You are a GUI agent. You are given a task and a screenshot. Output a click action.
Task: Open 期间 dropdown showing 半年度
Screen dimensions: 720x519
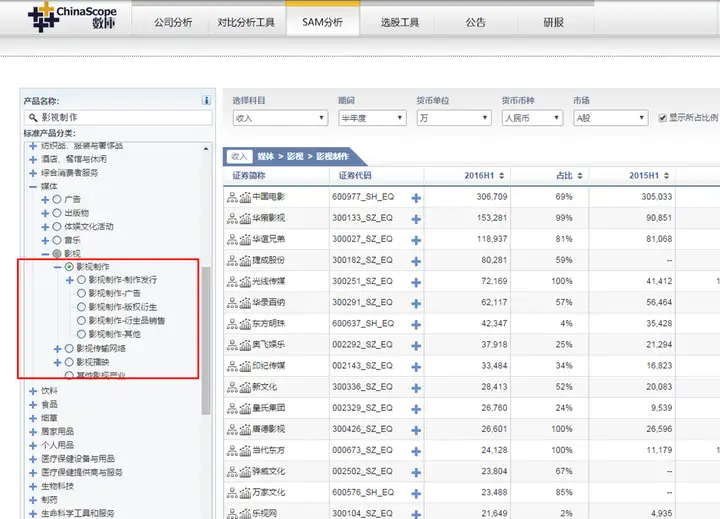372,118
